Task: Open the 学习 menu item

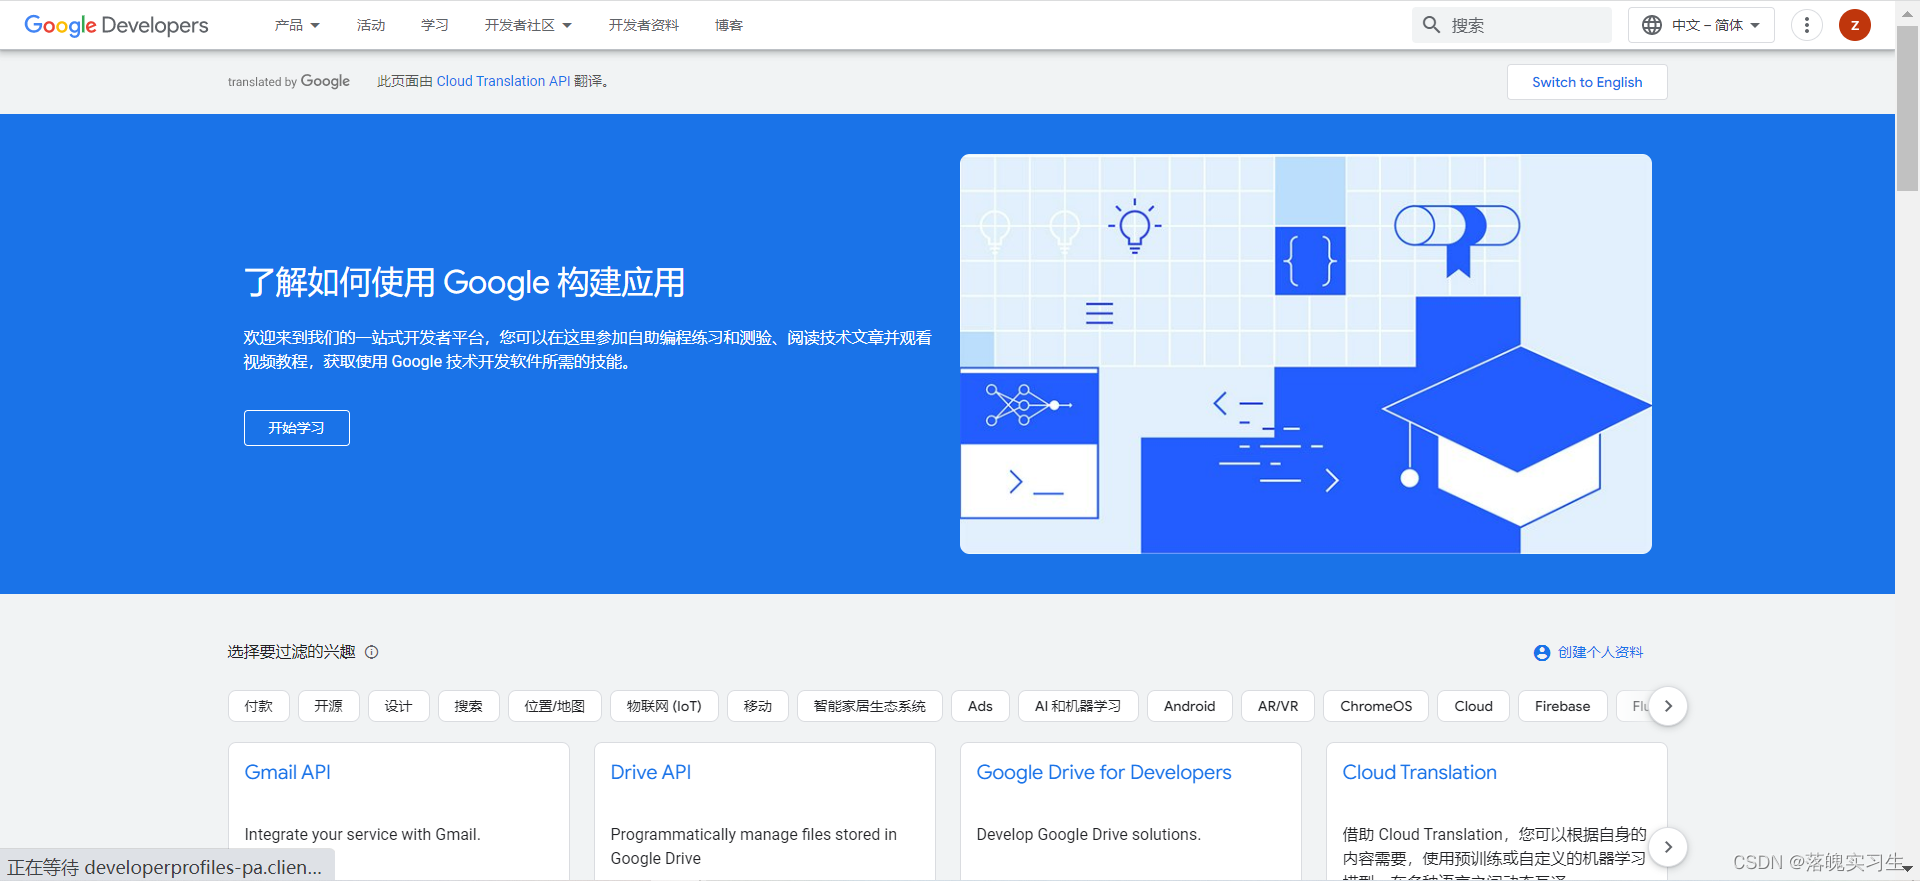Action: click(x=435, y=25)
